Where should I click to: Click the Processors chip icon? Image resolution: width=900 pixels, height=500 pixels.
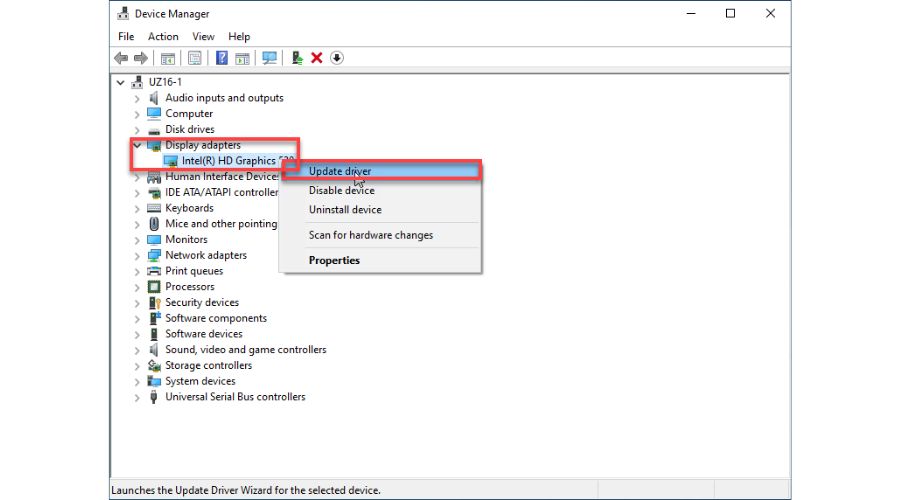pos(154,286)
